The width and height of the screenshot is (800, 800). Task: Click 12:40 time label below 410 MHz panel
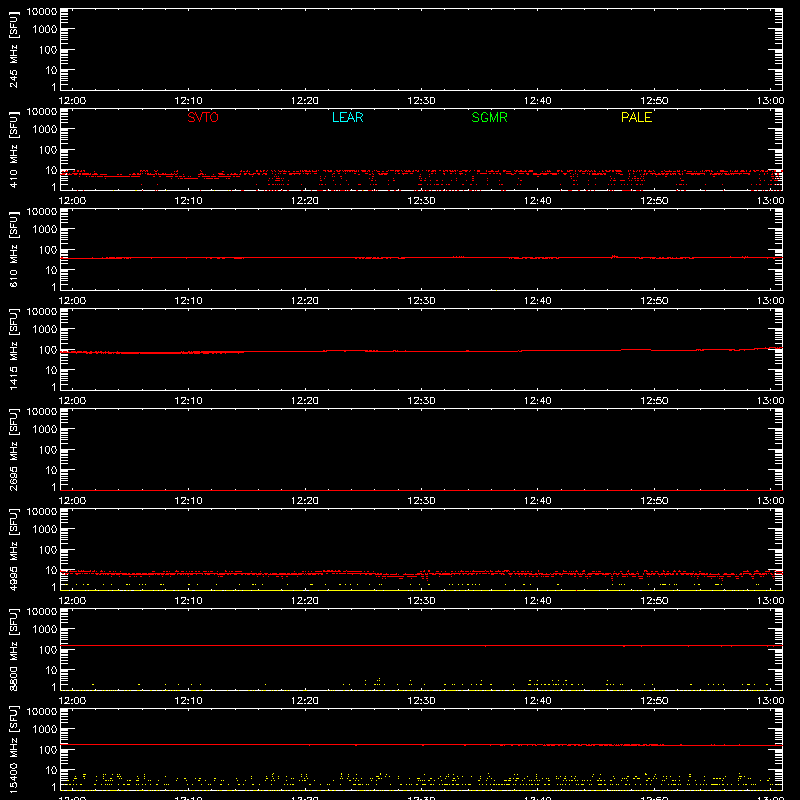538,201
